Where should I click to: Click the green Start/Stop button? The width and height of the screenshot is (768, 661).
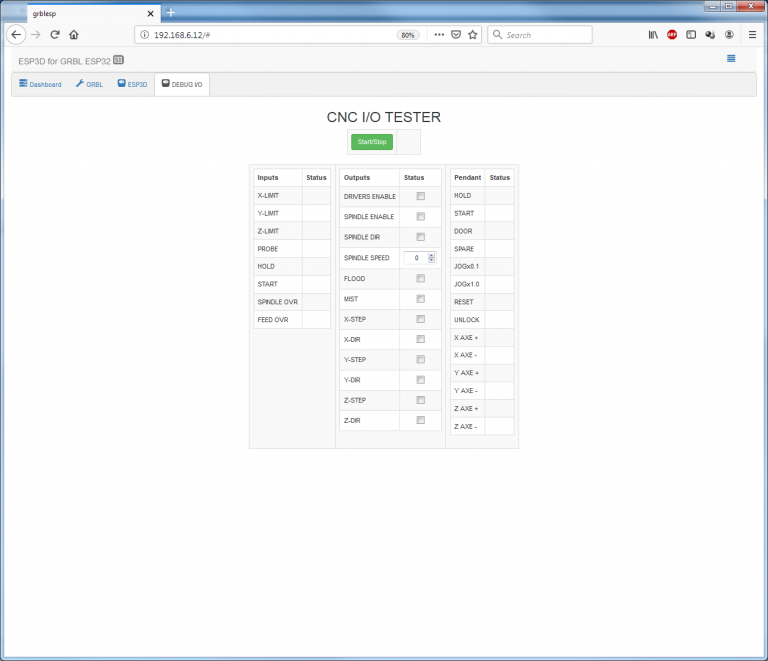[x=372, y=142]
